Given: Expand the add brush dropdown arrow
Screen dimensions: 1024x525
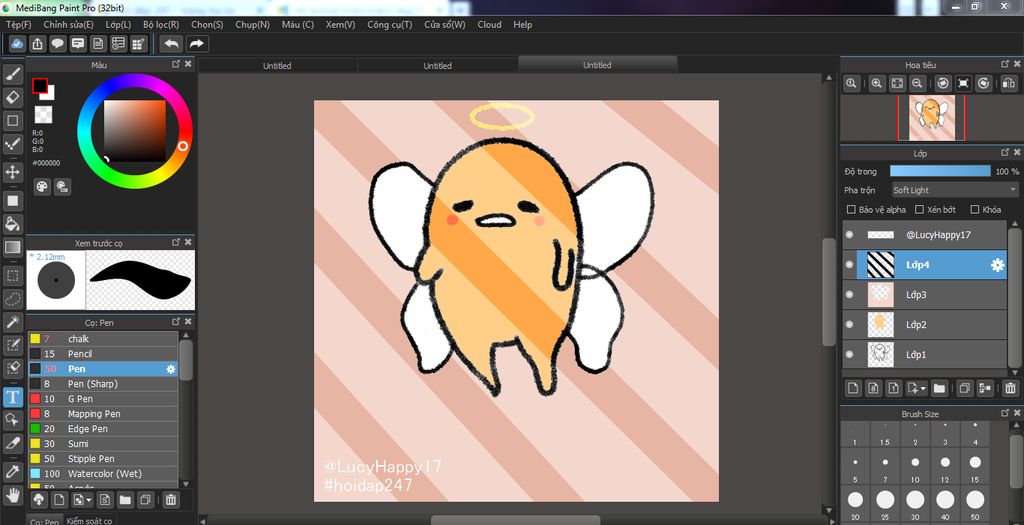Looking at the screenshot, I should coord(89,501).
